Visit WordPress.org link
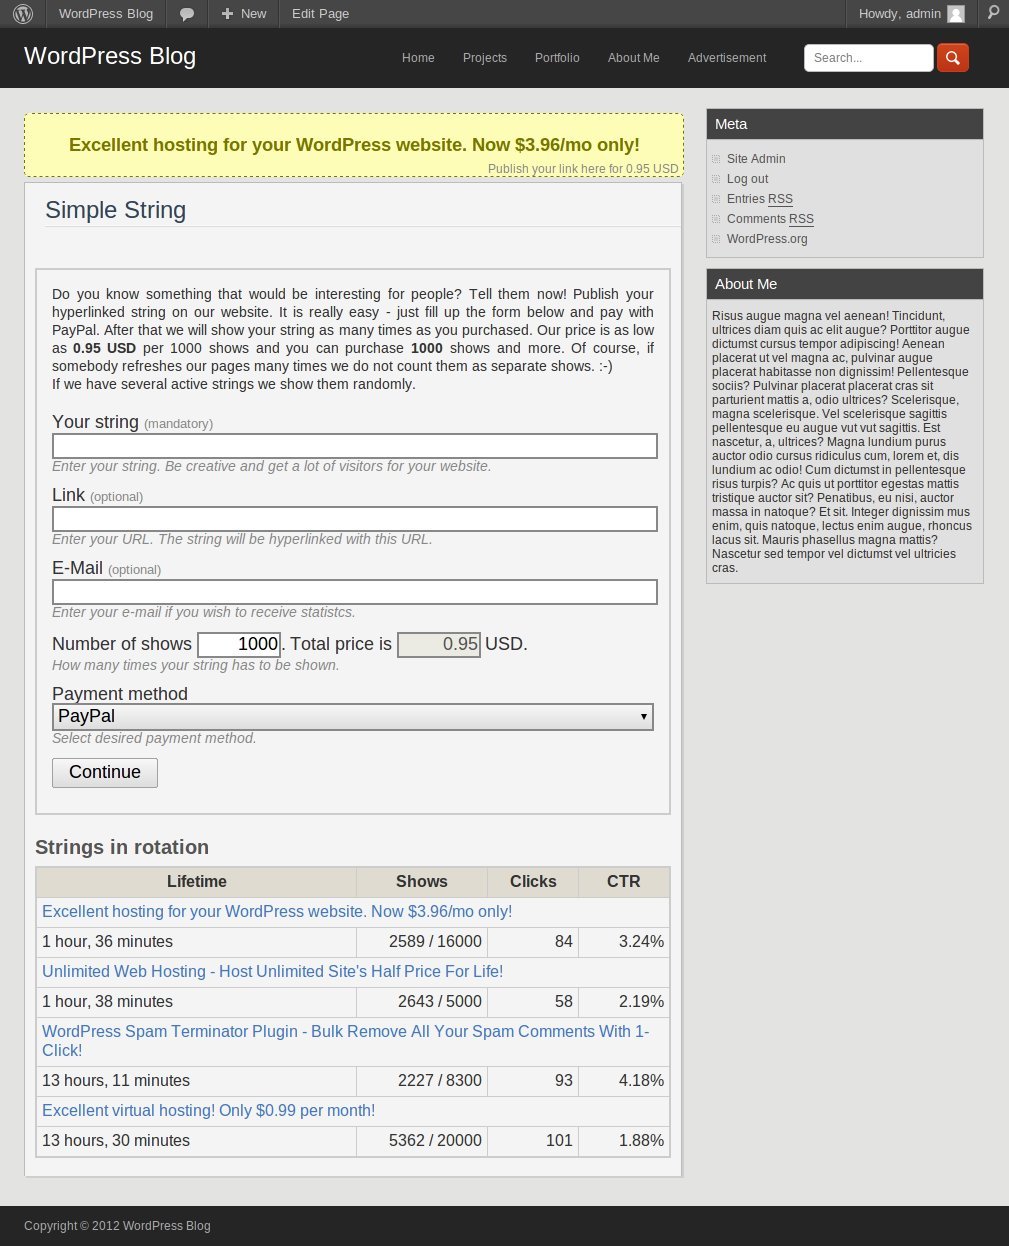Screen dimensions: 1009x1246 click(767, 239)
